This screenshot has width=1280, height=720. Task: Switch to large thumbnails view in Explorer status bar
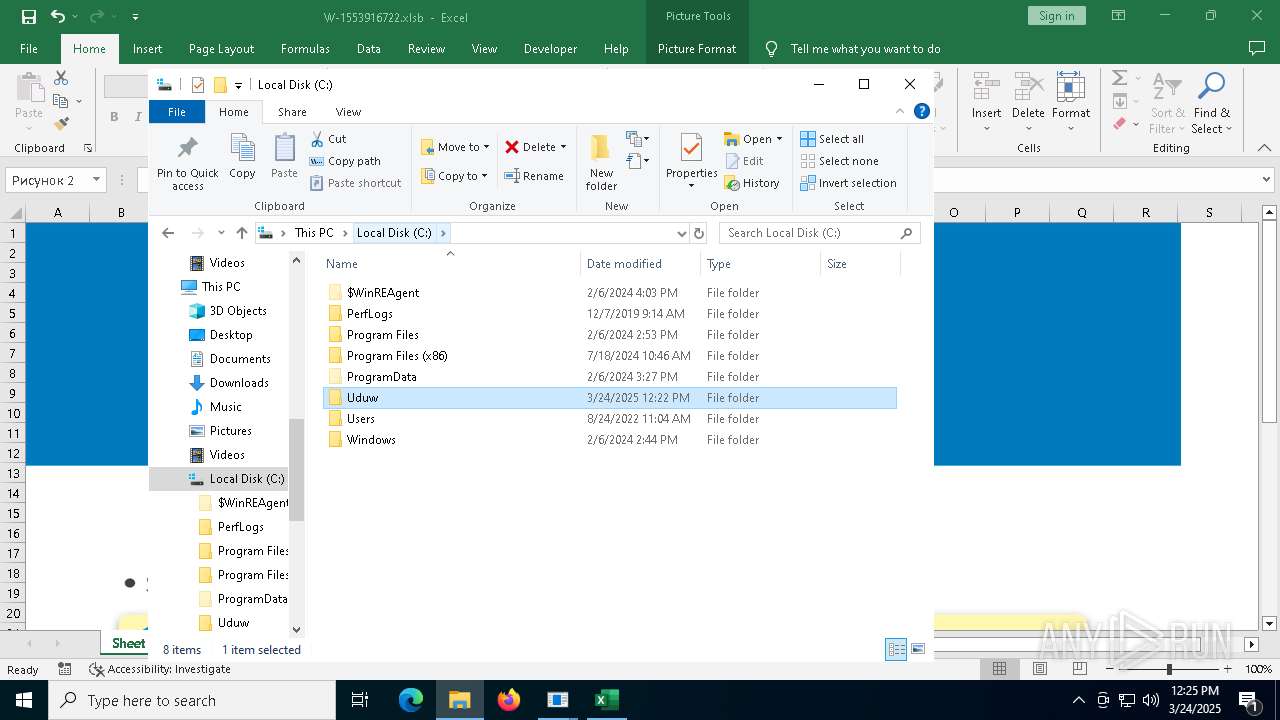click(917, 649)
